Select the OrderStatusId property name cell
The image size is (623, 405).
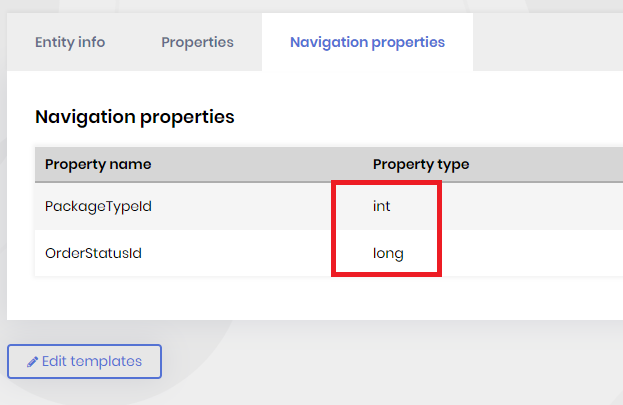pyautogui.click(x=94, y=253)
